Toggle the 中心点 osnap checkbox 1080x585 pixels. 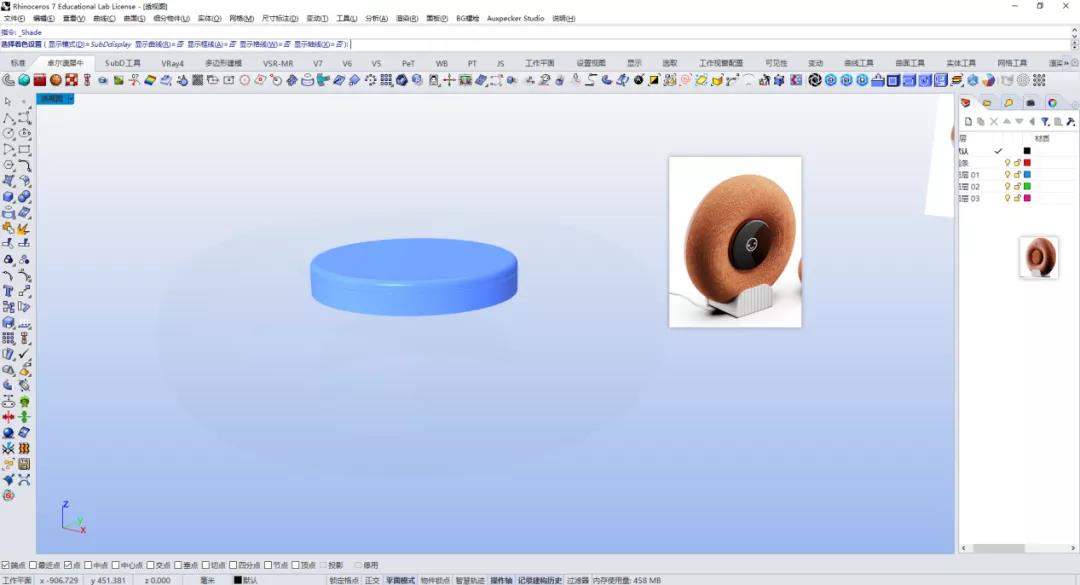point(116,565)
